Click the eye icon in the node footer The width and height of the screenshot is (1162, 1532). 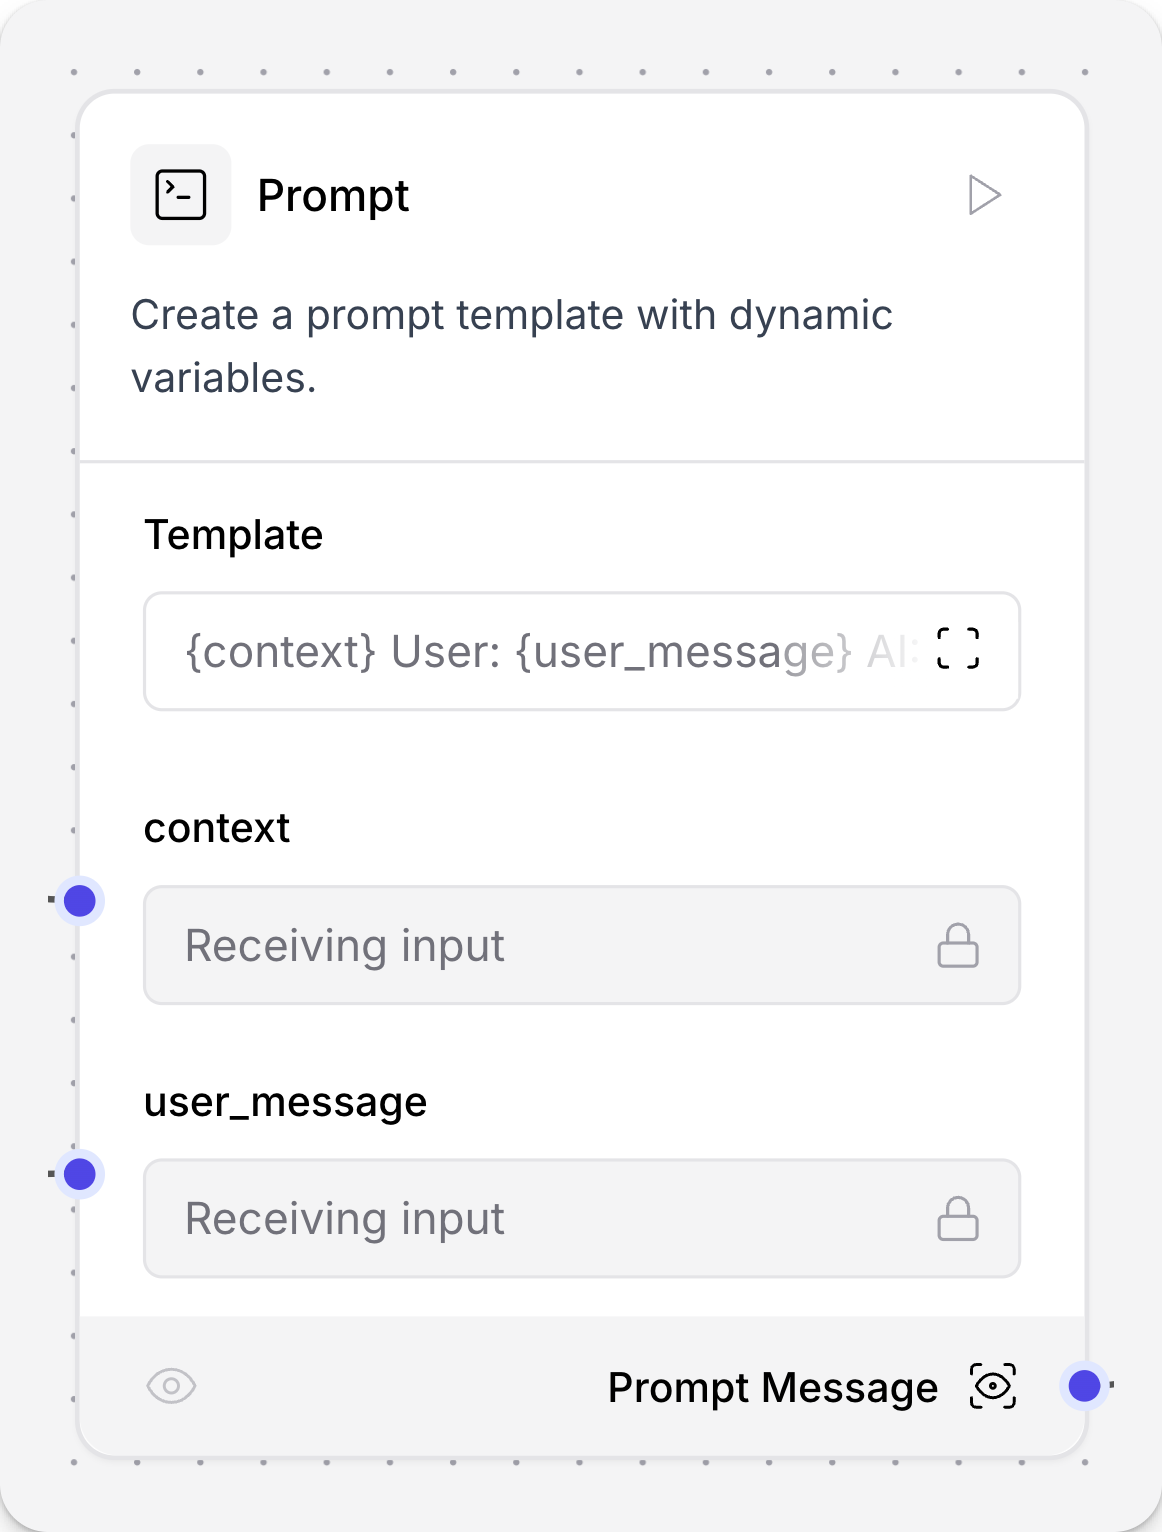click(x=171, y=1387)
